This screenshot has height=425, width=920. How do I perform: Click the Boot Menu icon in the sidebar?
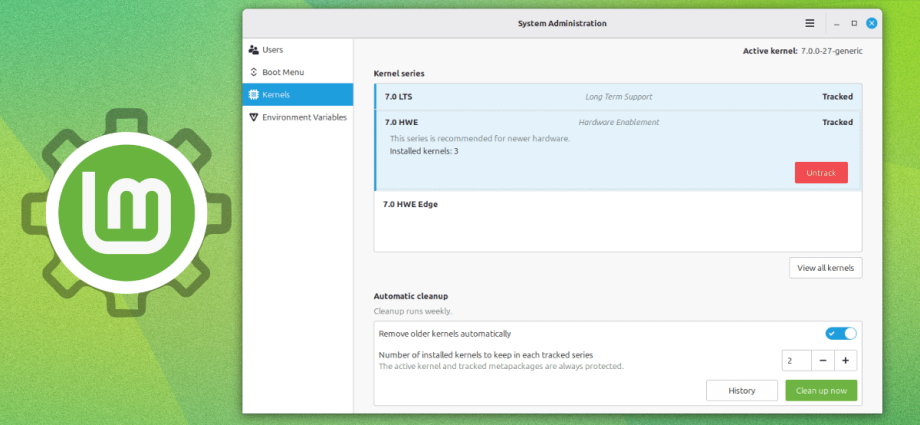tap(253, 72)
